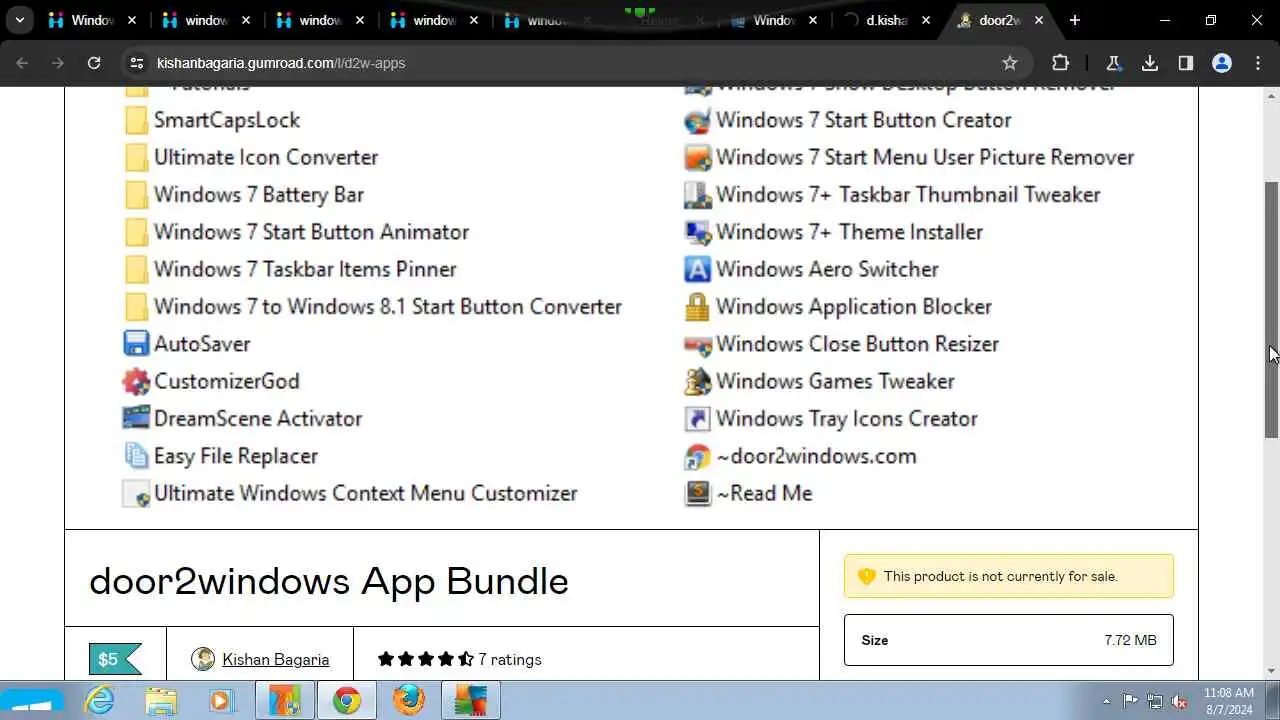Click Windows 7+ Theme Installer icon
1280x720 pixels.
pyautogui.click(x=697, y=232)
